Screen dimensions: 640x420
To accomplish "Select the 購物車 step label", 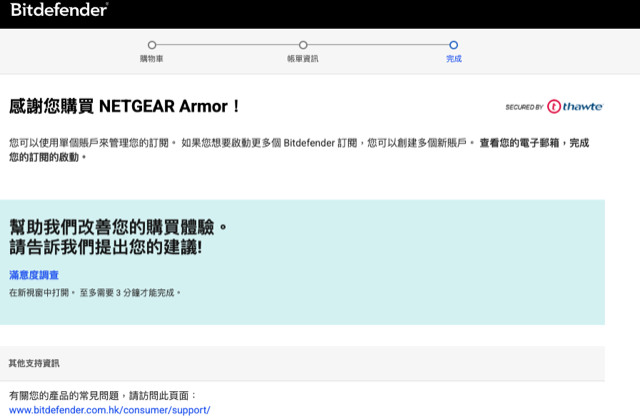I will [152, 59].
